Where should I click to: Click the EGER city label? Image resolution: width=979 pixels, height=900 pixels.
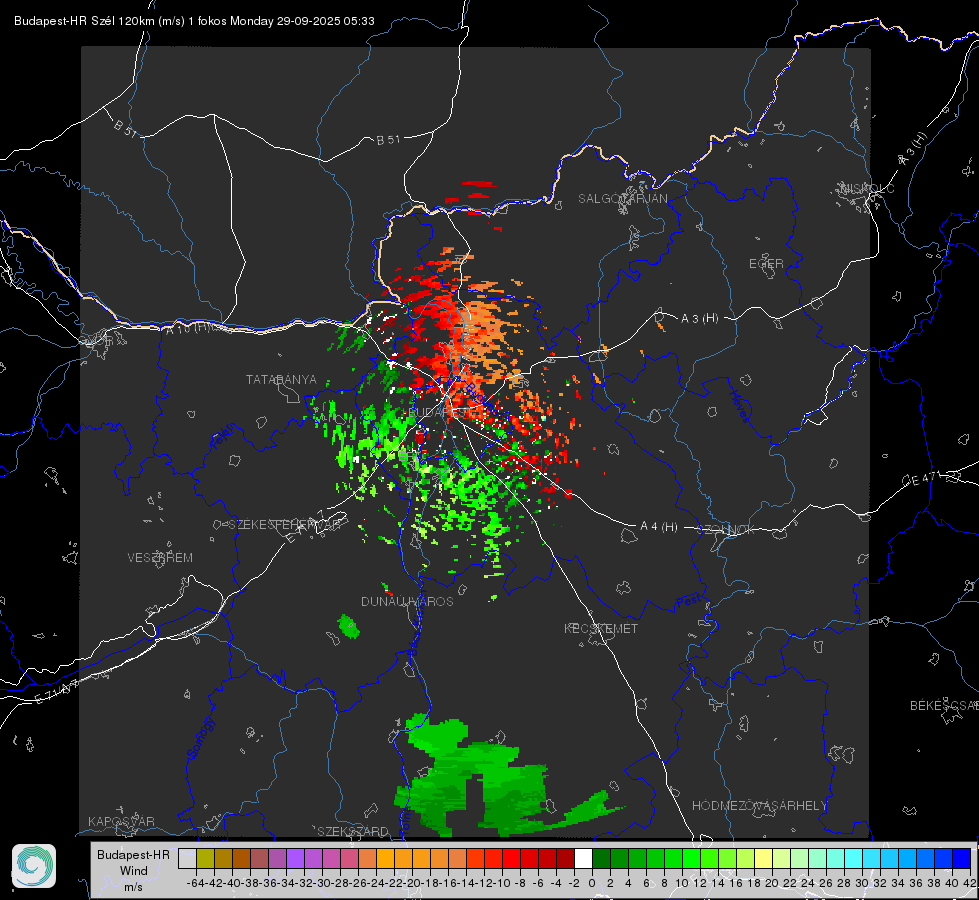click(x=766, y=264)
